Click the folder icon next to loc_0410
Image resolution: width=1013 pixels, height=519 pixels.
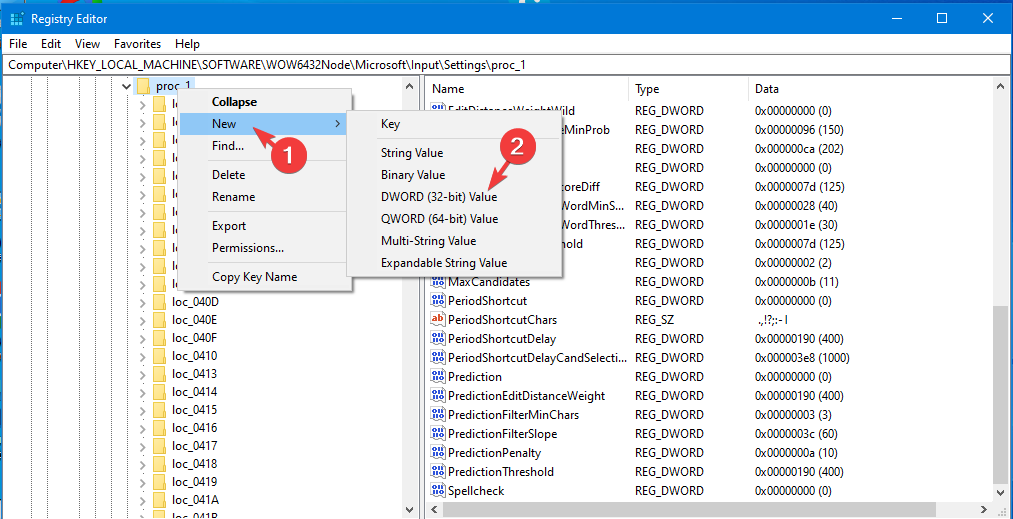(160, 356)
